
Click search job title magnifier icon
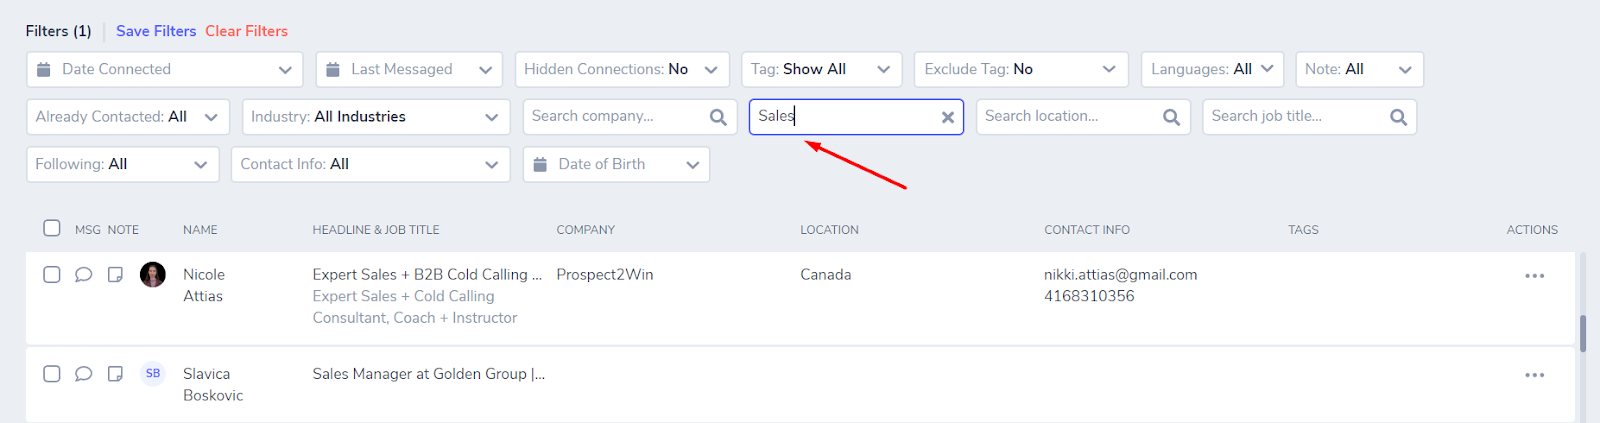[x=1398, y=117]
